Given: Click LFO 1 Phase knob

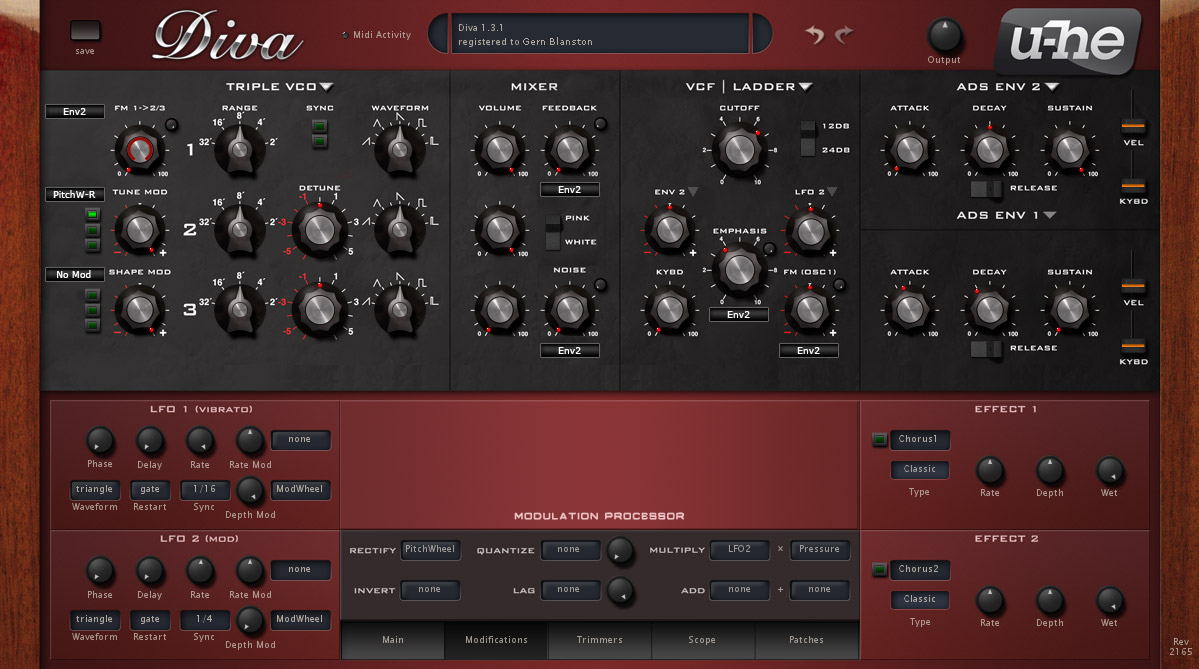Looking at the screenshot, I should click(x=99, y=441).
